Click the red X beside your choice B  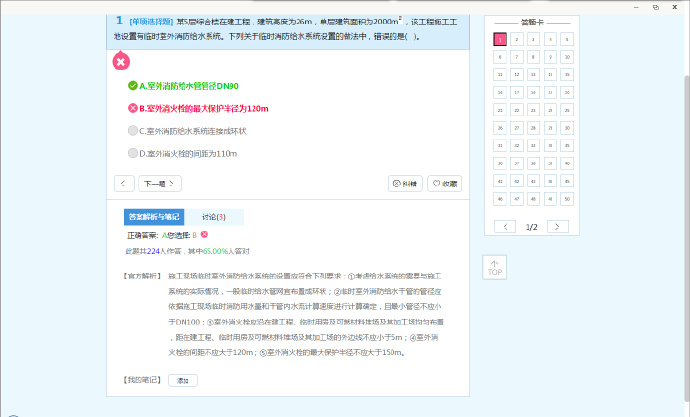[x=204, y=234]
